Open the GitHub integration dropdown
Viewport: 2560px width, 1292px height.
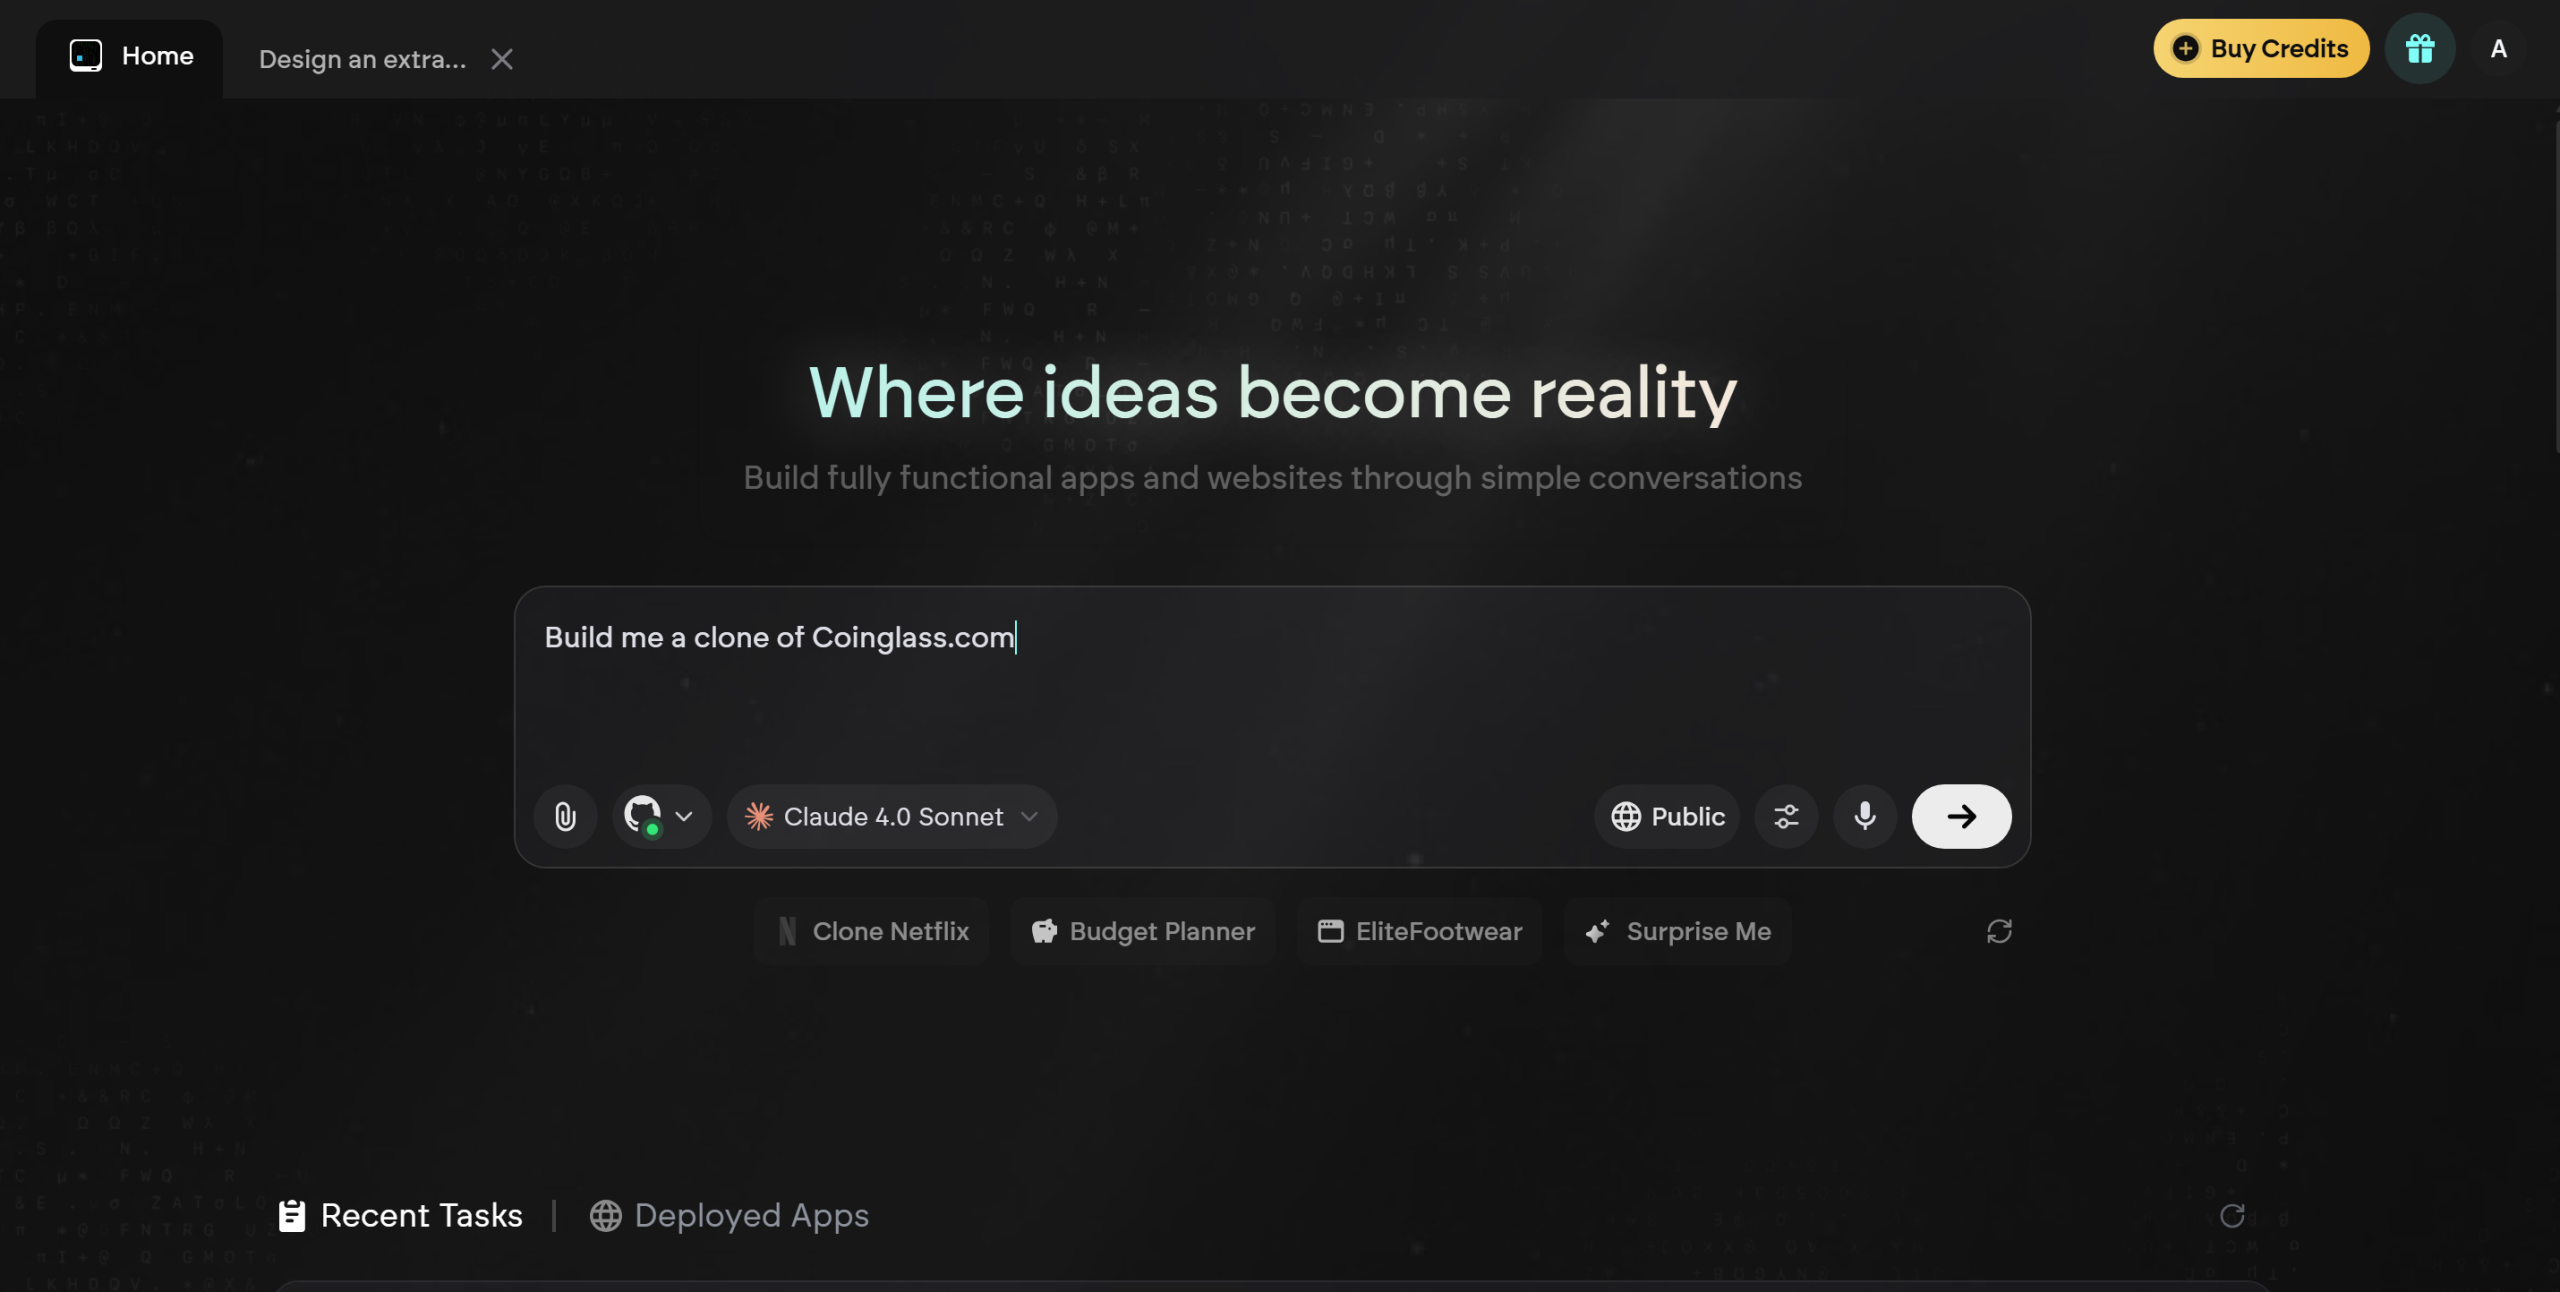point(661,817)
